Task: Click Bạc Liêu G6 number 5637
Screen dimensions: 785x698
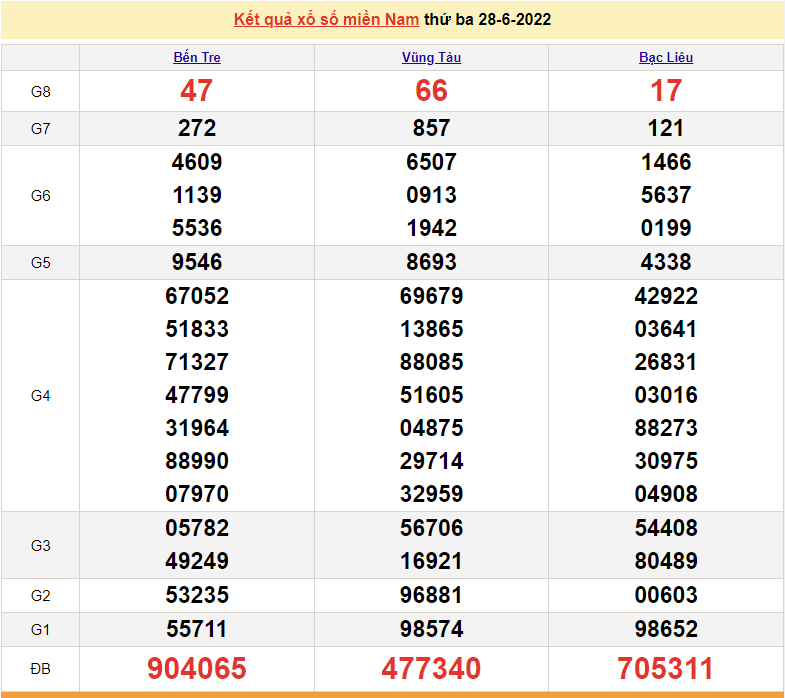Action: 666,195
